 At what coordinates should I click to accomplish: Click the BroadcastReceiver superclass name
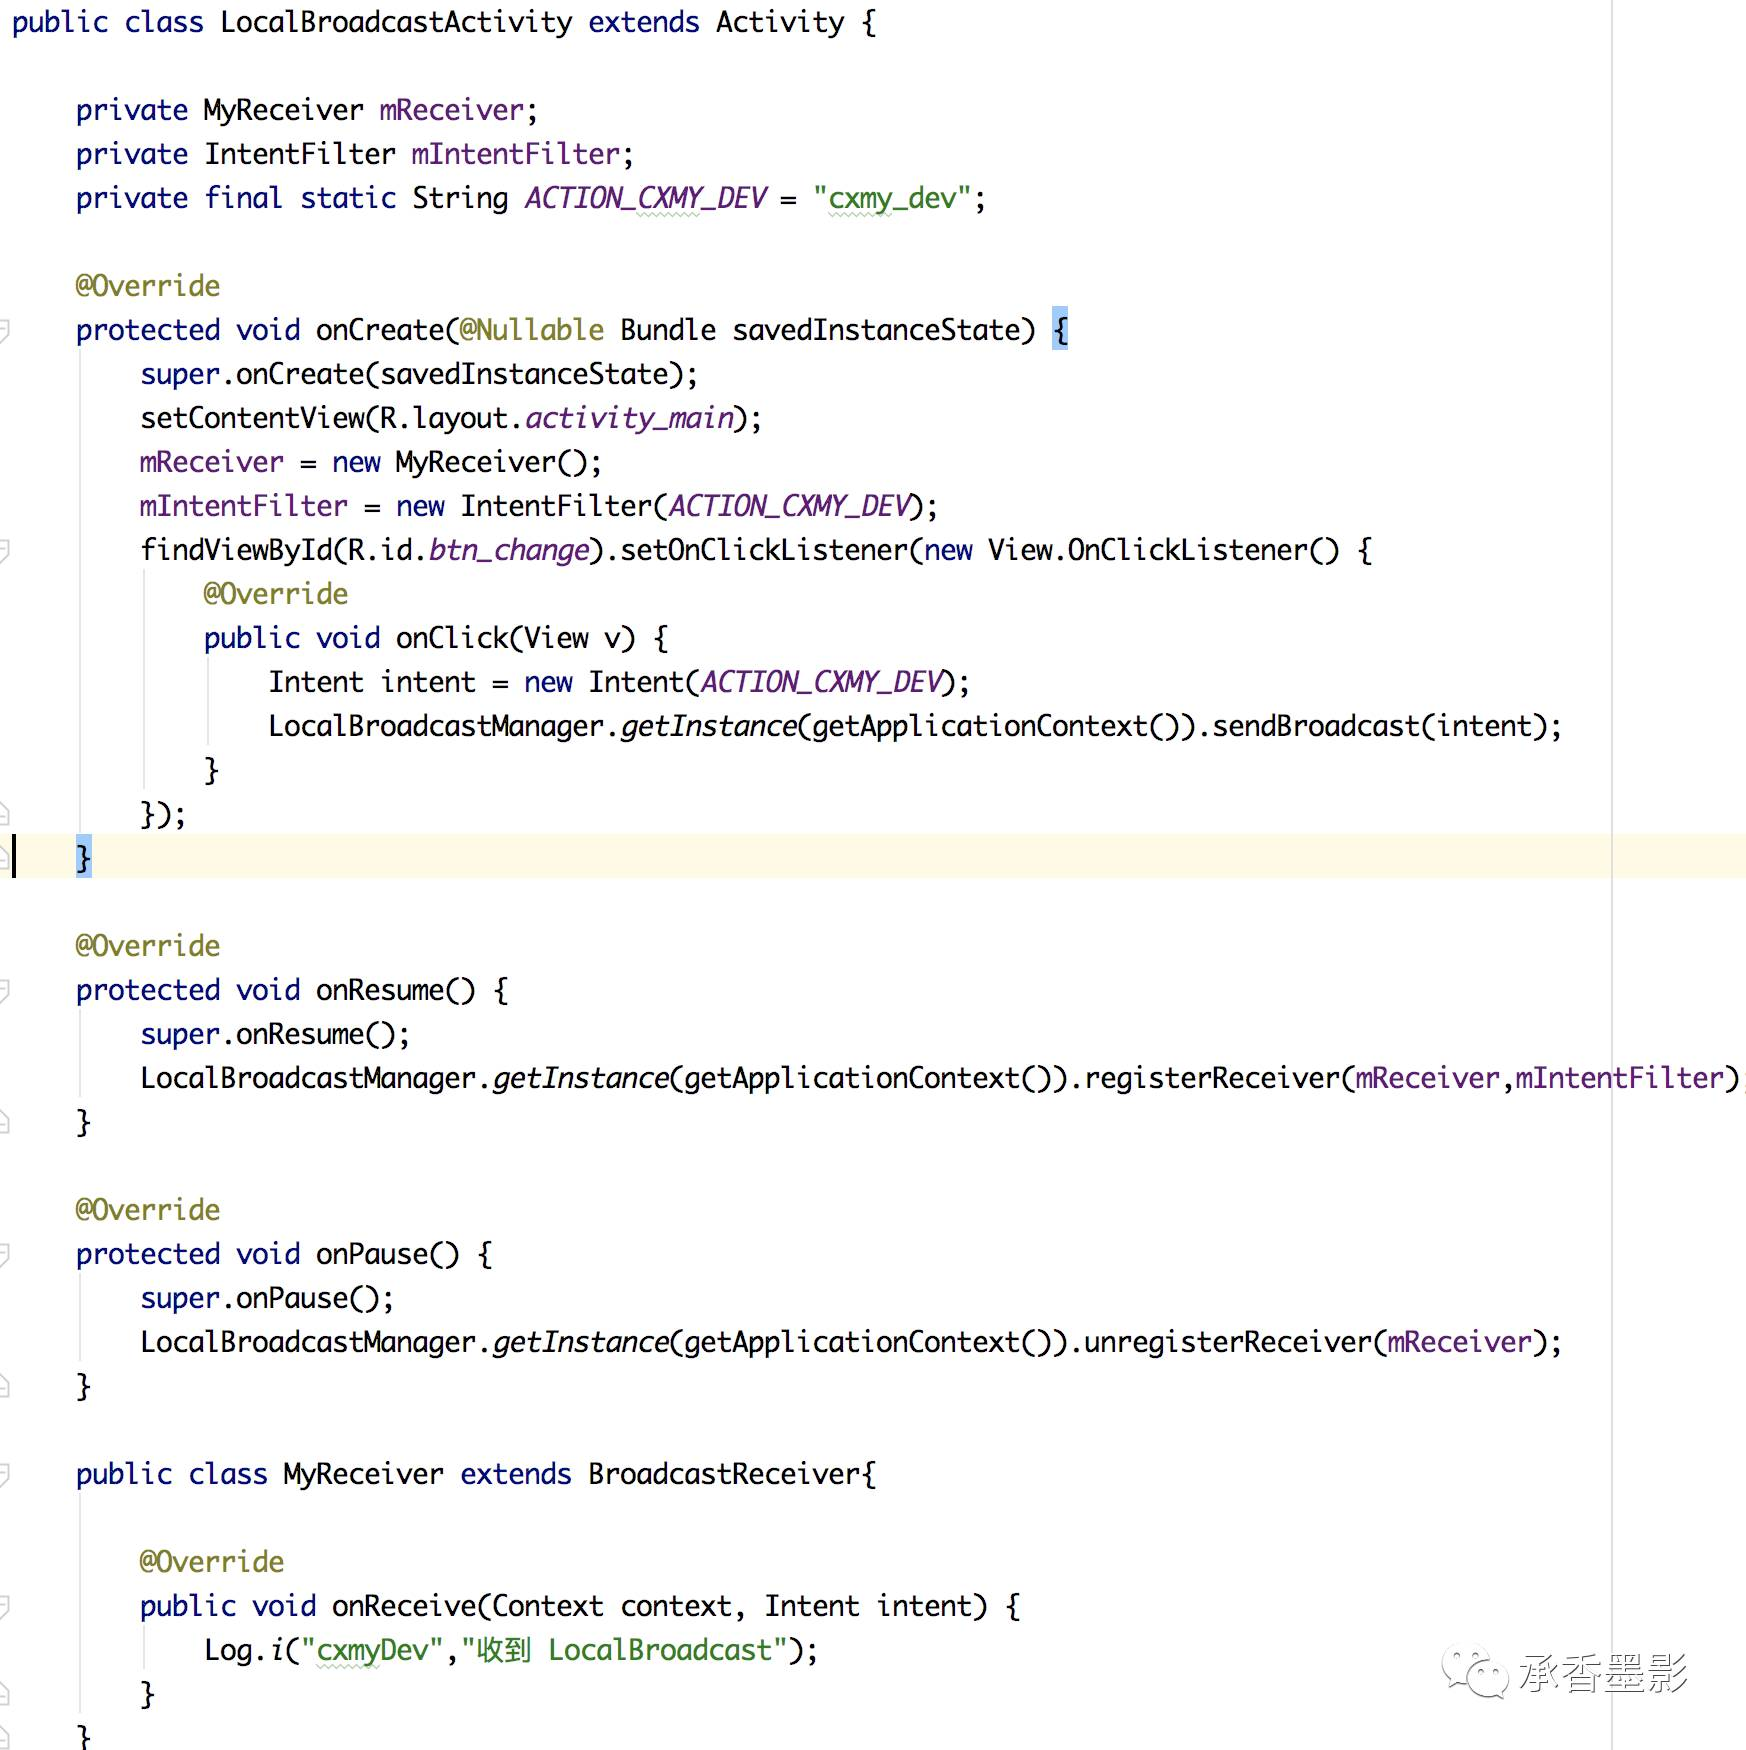[729, 1473]
